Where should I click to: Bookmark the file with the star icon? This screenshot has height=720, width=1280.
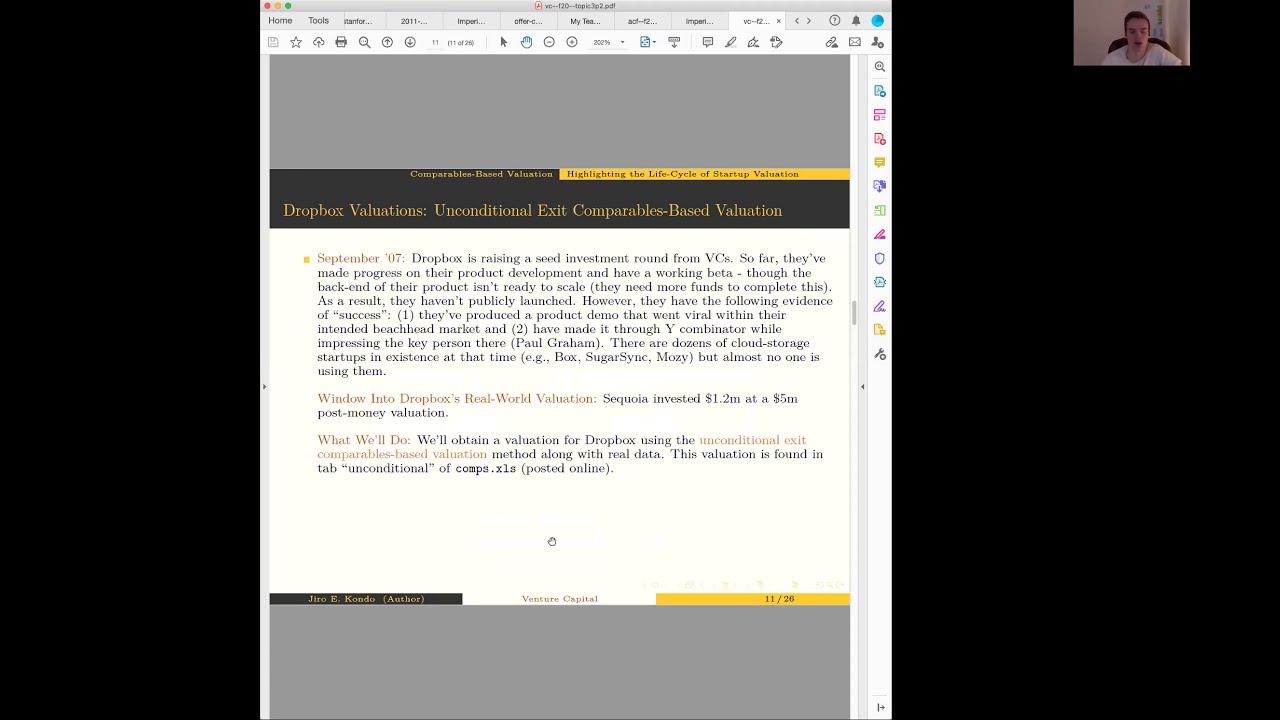pyautogui.click(x=296, y=42)
